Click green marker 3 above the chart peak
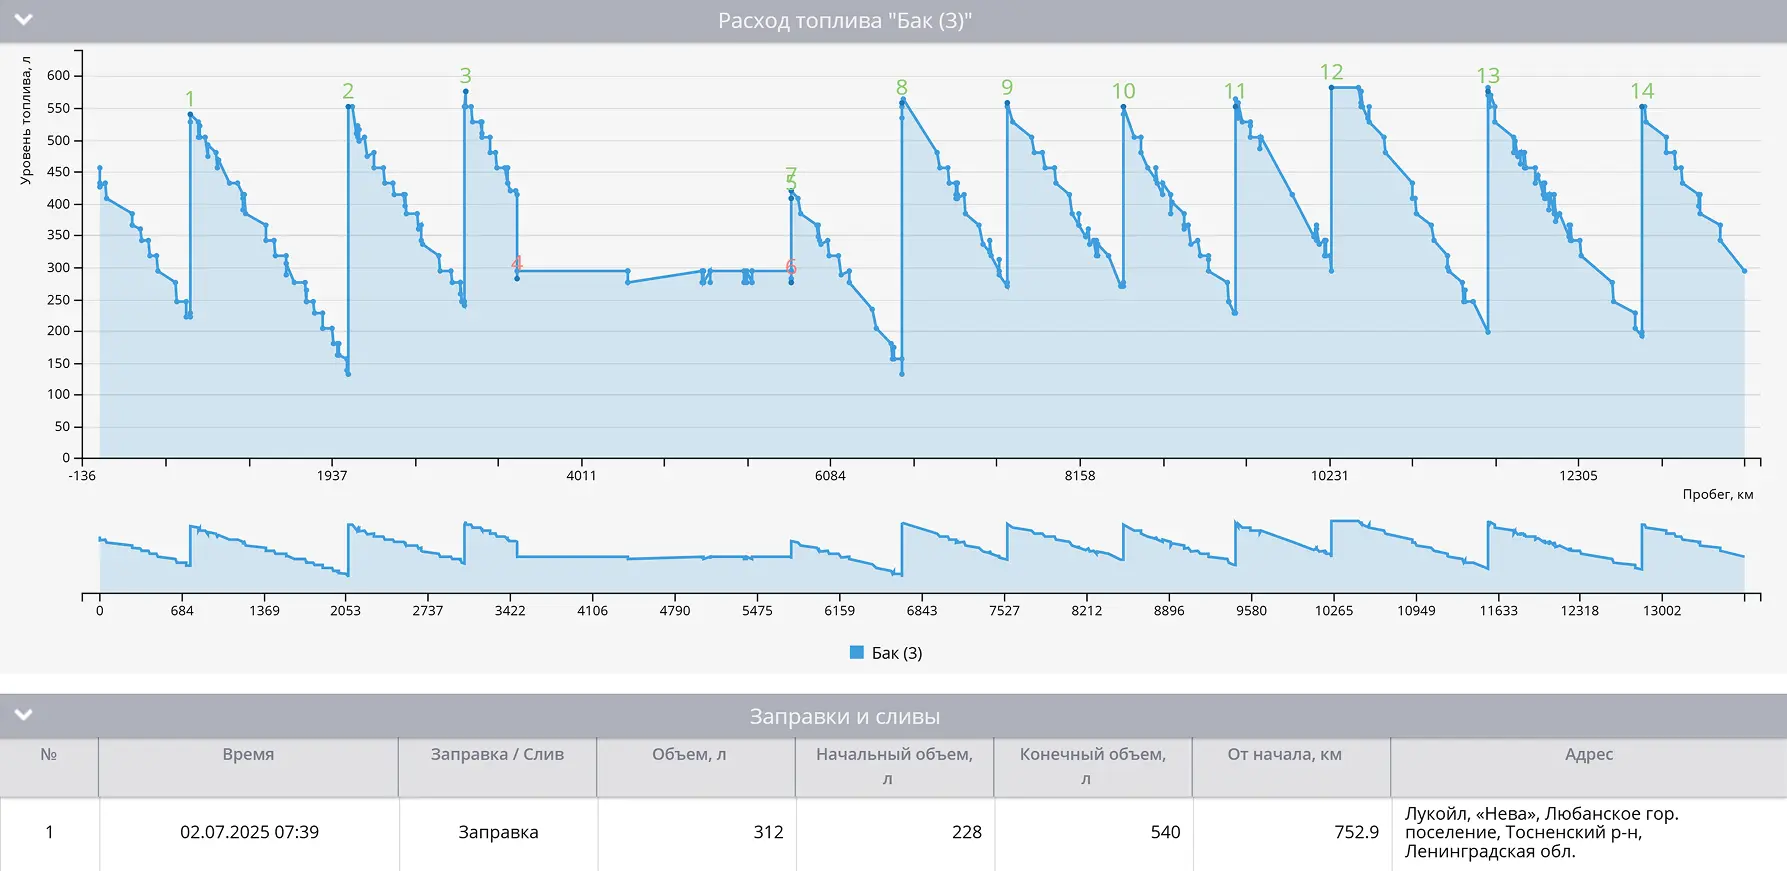The width and height of the screenshot is (1787, 871). [465, 76]
